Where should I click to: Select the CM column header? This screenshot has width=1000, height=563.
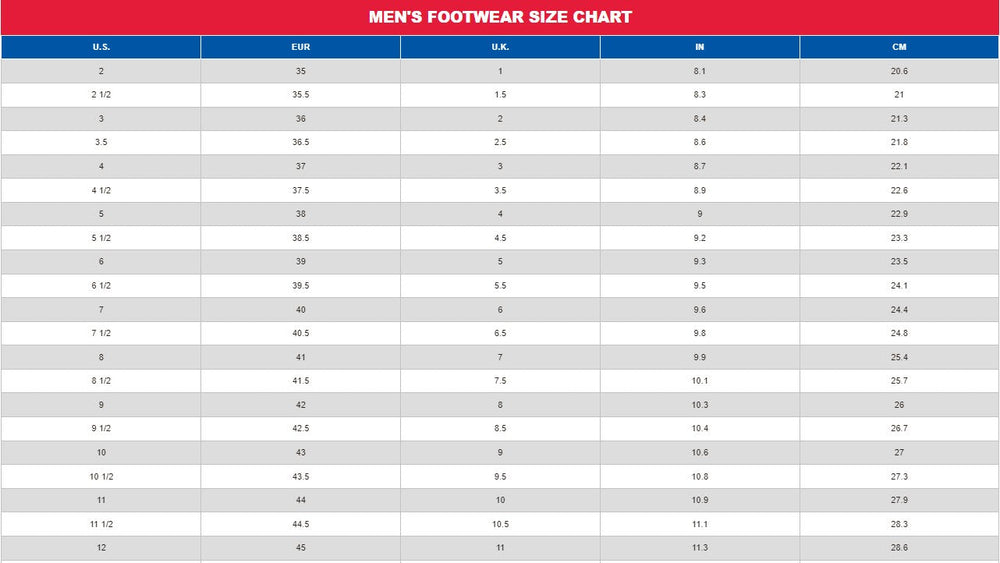click(x=900, y=47)
